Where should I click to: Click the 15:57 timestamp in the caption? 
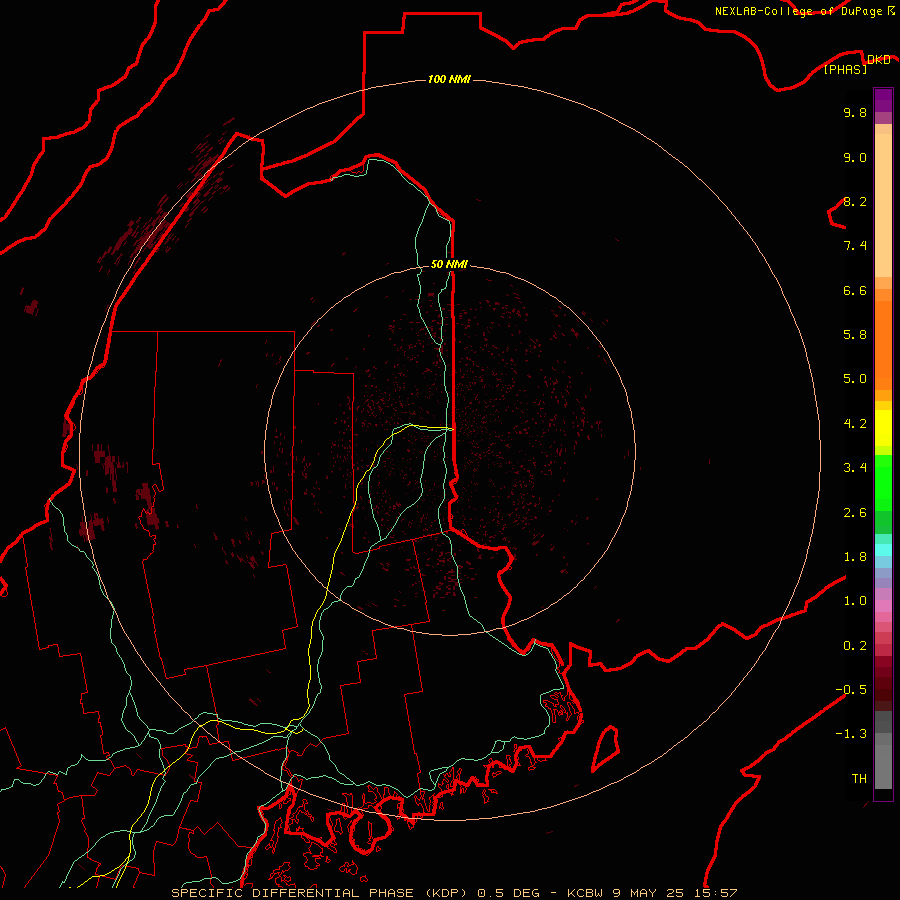point(716,893)
